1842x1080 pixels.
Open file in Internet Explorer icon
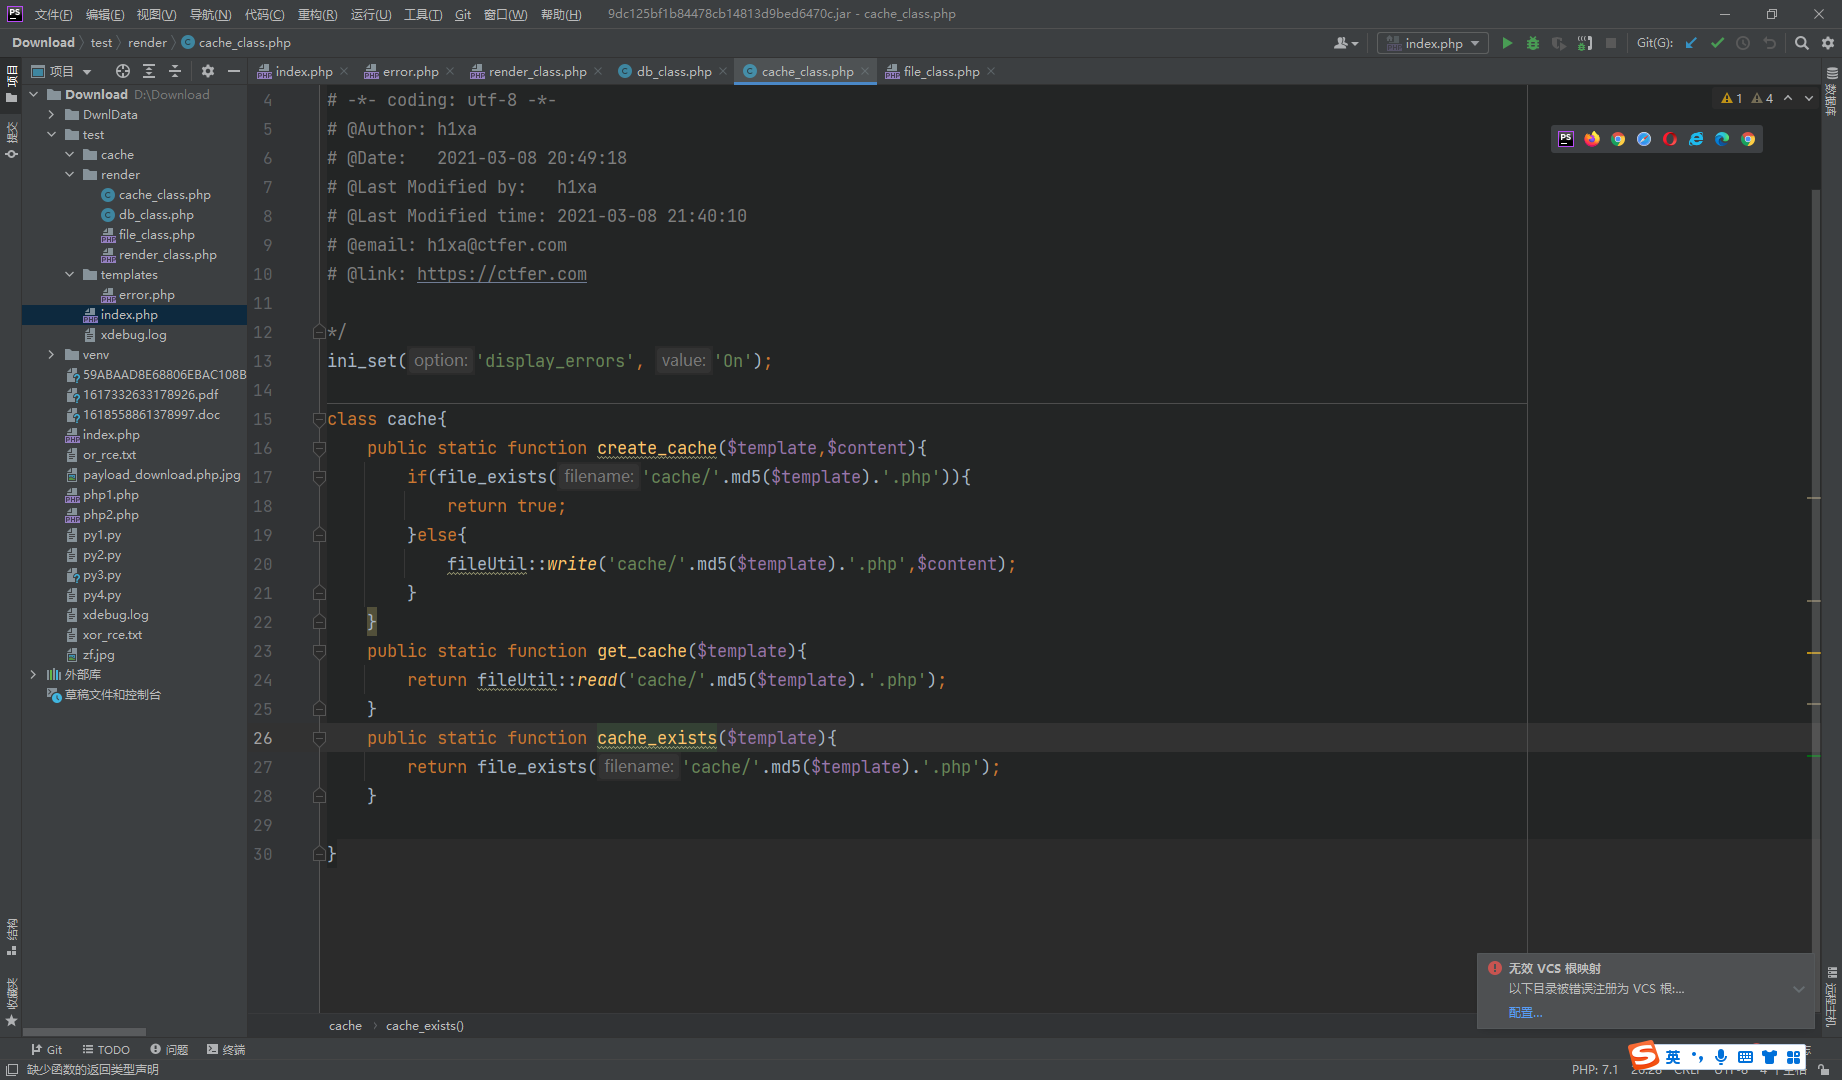[1696, 139]
